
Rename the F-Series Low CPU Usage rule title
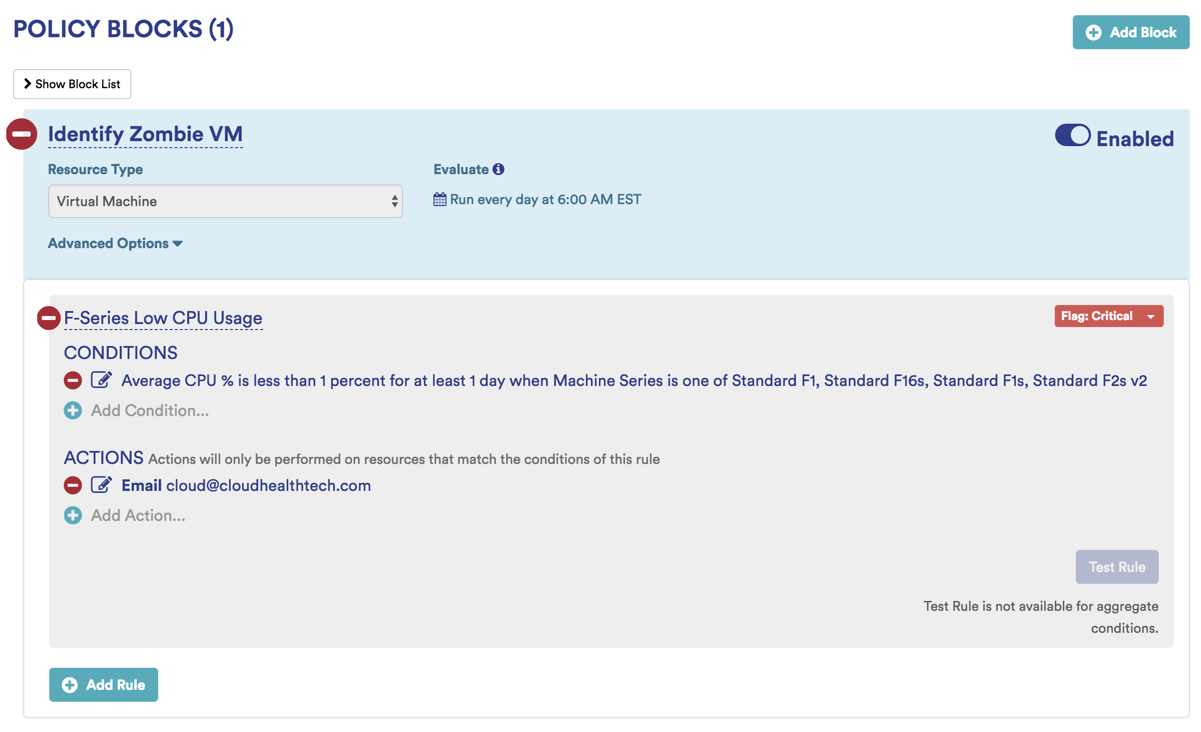pyautogui.click(x=163, y=318)
